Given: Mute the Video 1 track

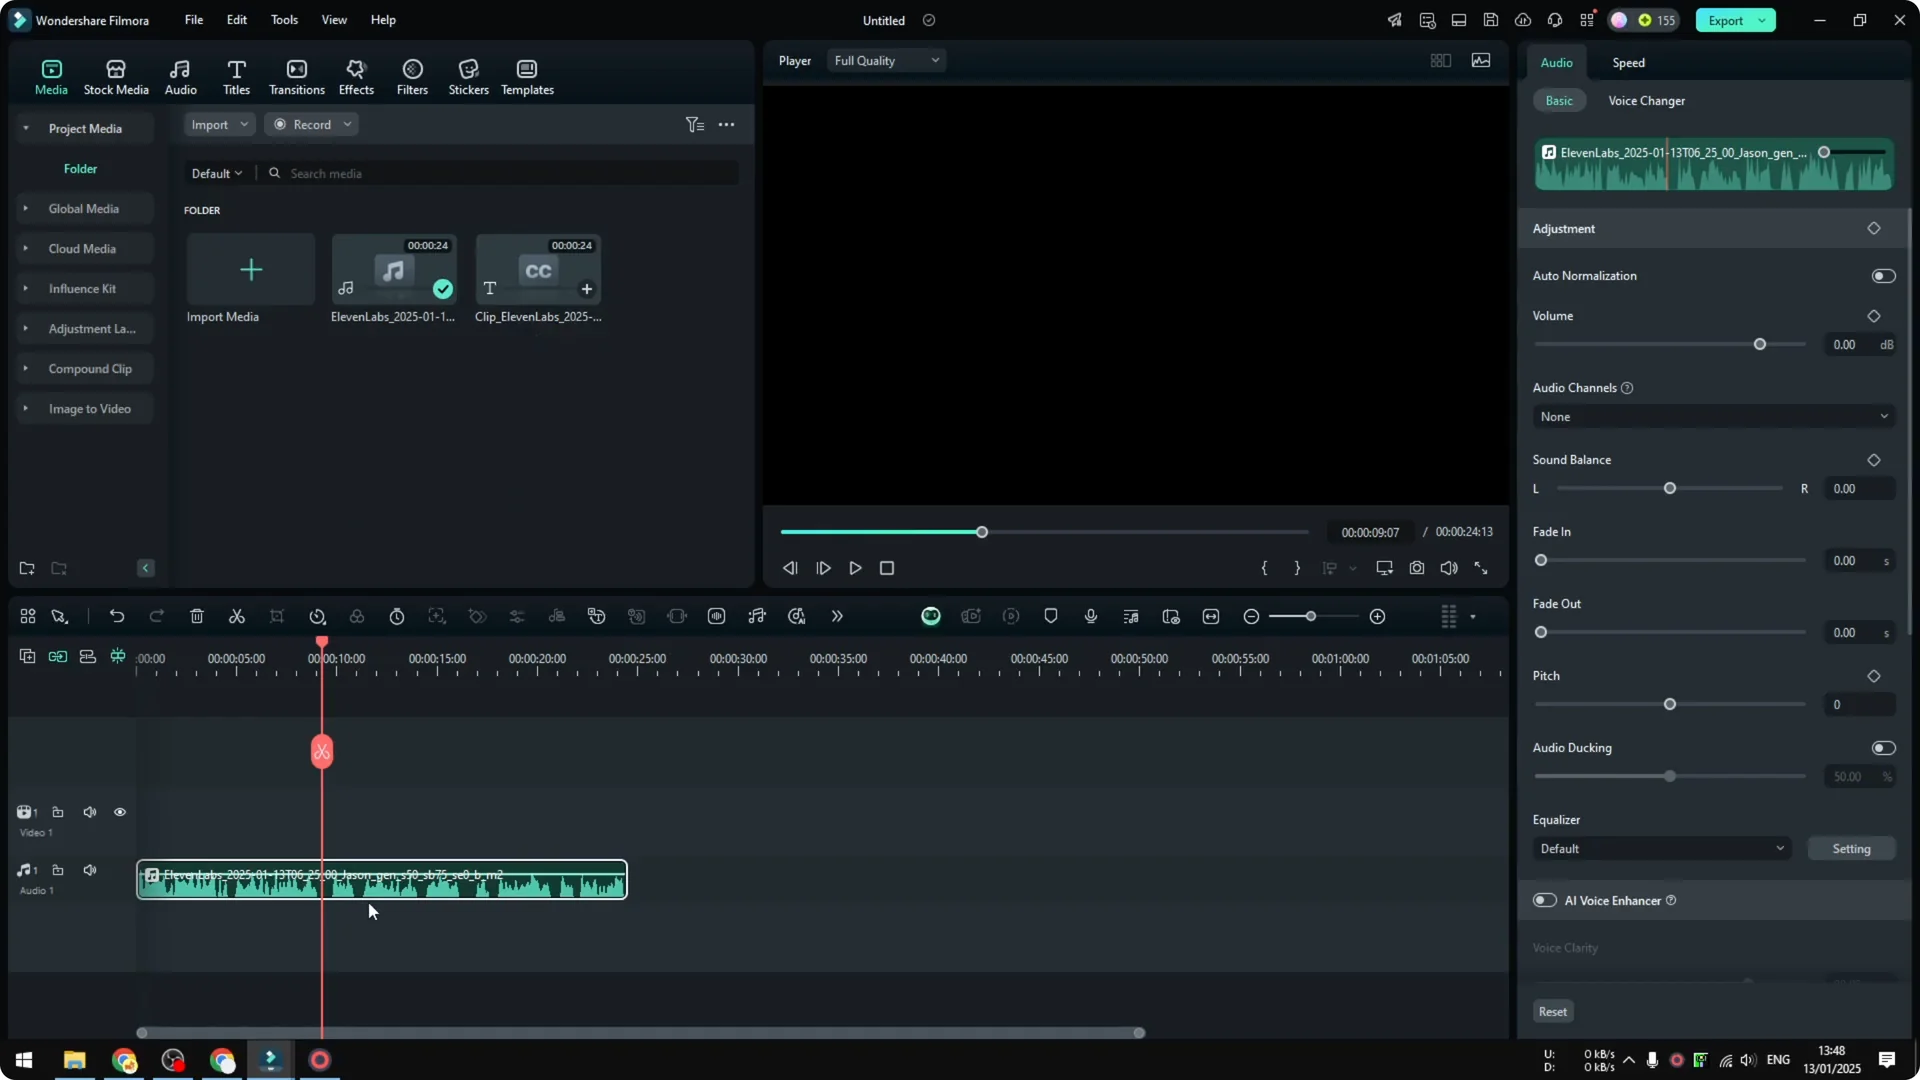Looking at the screenshot, I should tap(90, 812).
